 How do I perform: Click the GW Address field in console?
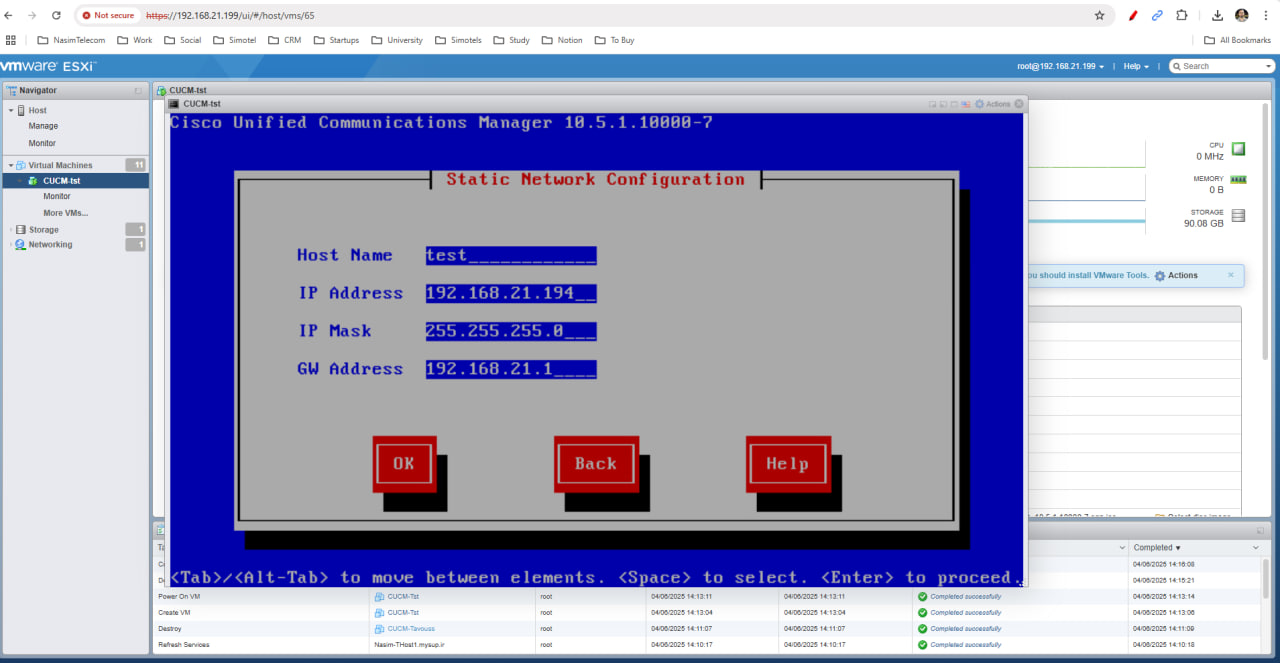[511, 369]
